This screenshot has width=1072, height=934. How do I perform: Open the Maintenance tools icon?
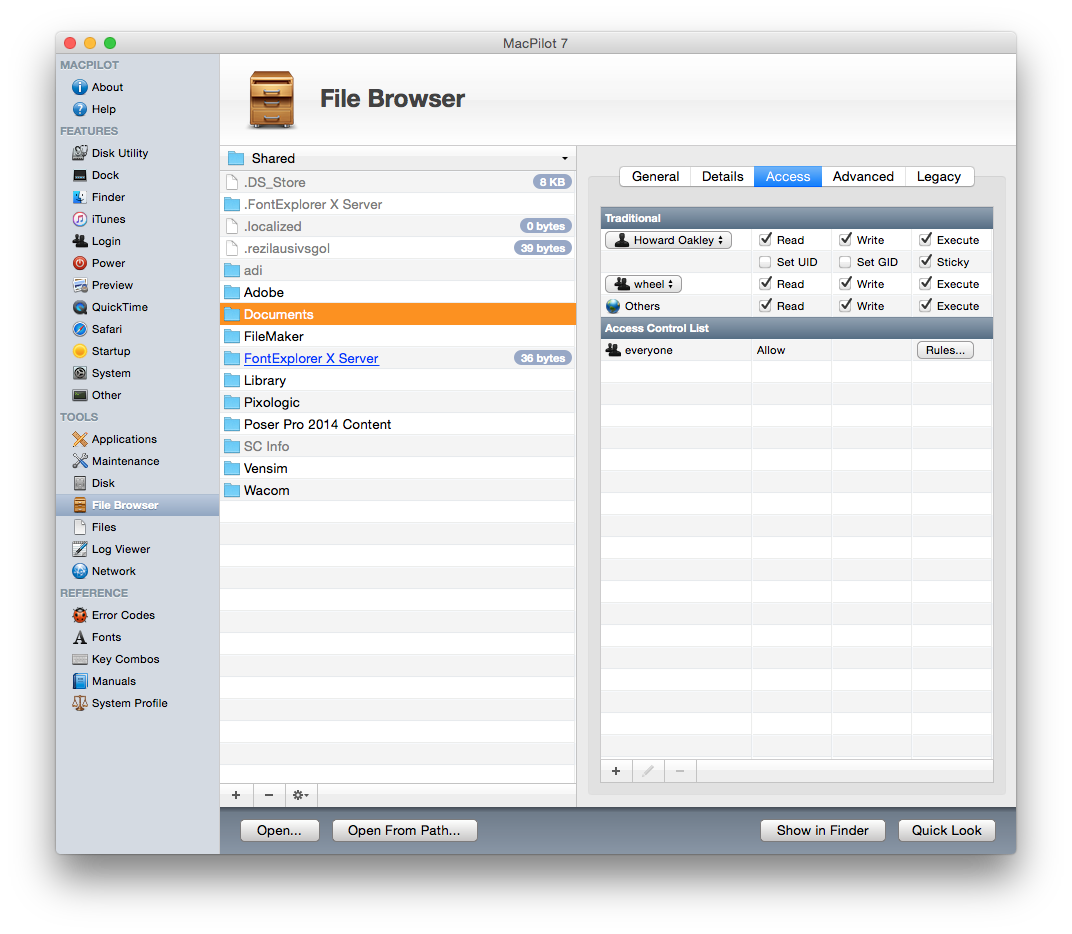80,461
